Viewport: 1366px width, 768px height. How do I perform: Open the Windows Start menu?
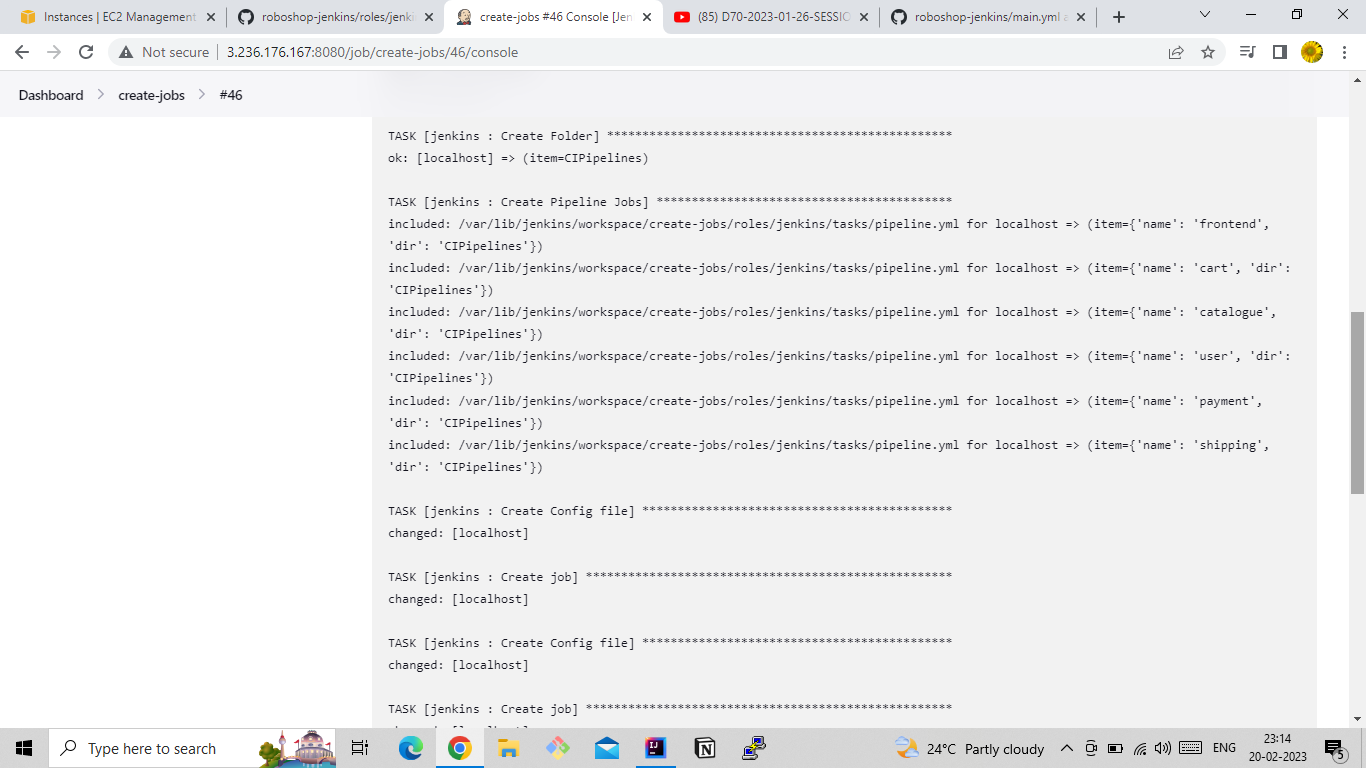tap(24, 748)
